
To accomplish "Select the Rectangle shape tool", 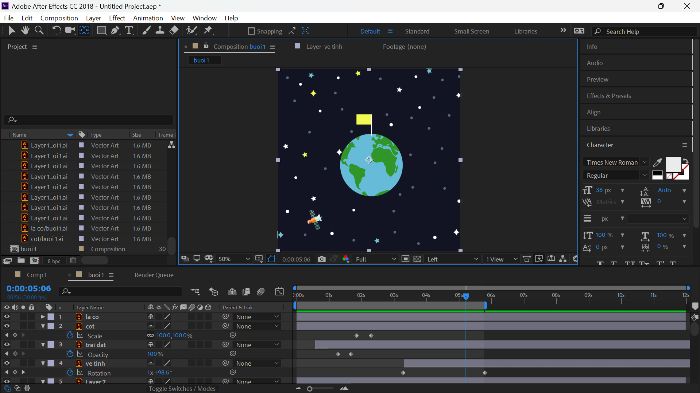I will pyautogui.click(x=101, y=30).
